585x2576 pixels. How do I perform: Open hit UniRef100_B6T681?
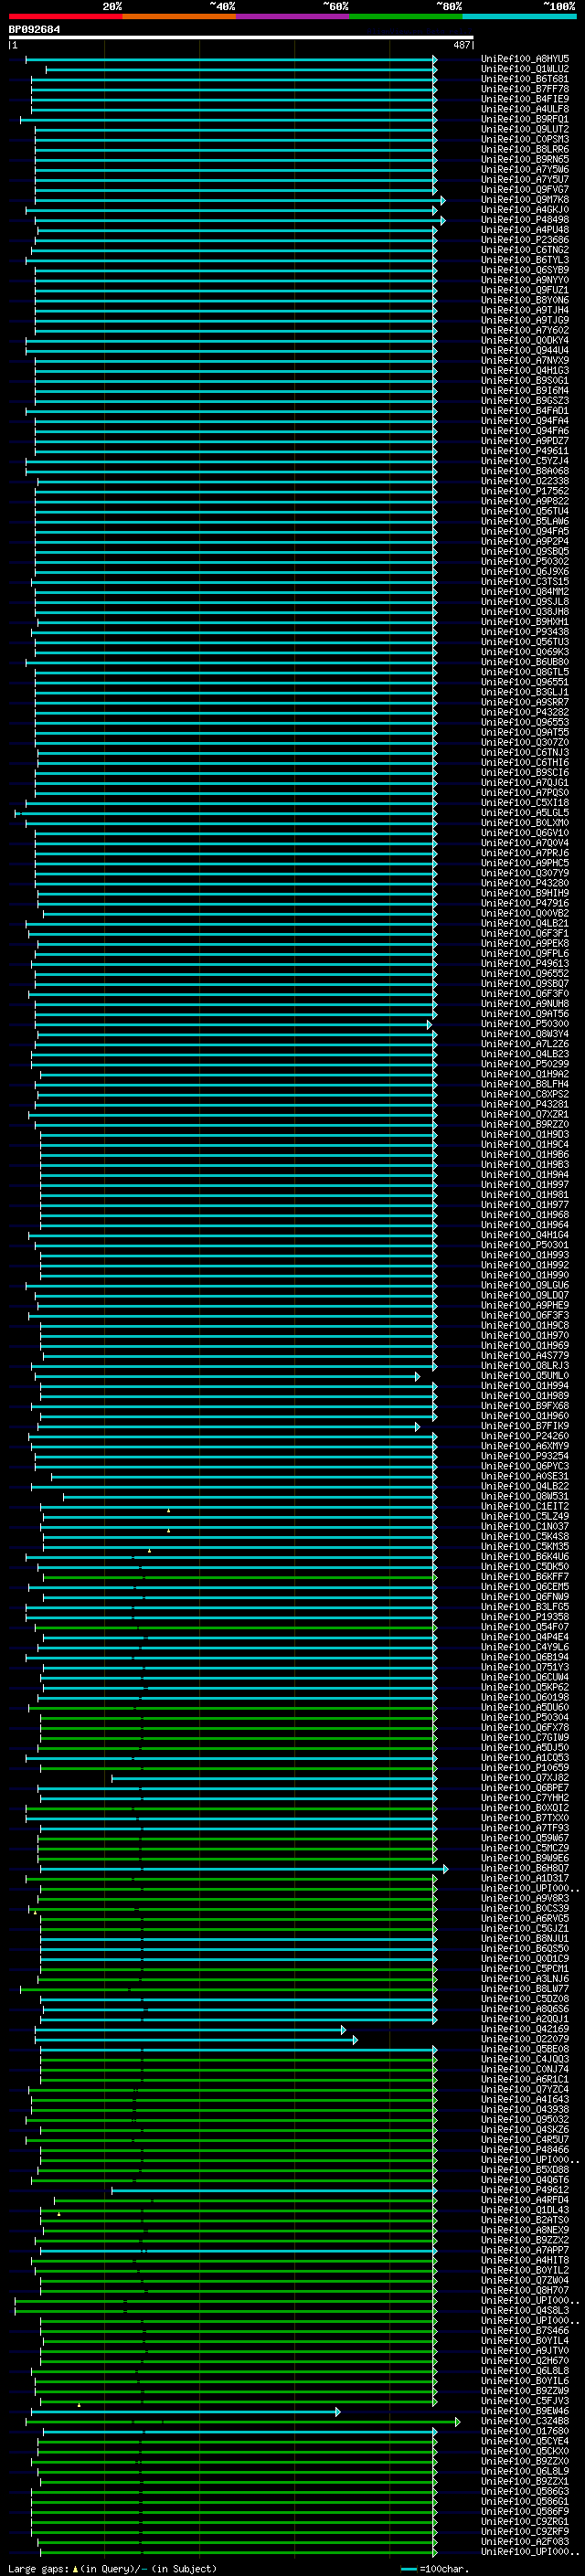(525, 79)
